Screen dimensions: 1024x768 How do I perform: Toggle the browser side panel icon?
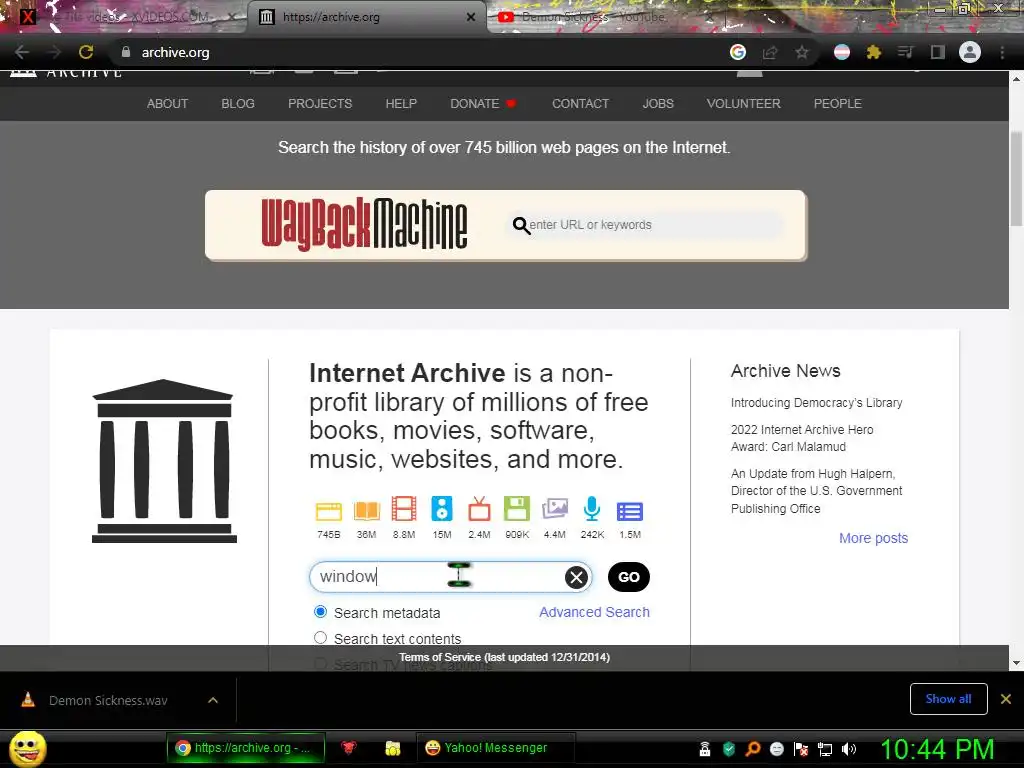click(938, 52)
